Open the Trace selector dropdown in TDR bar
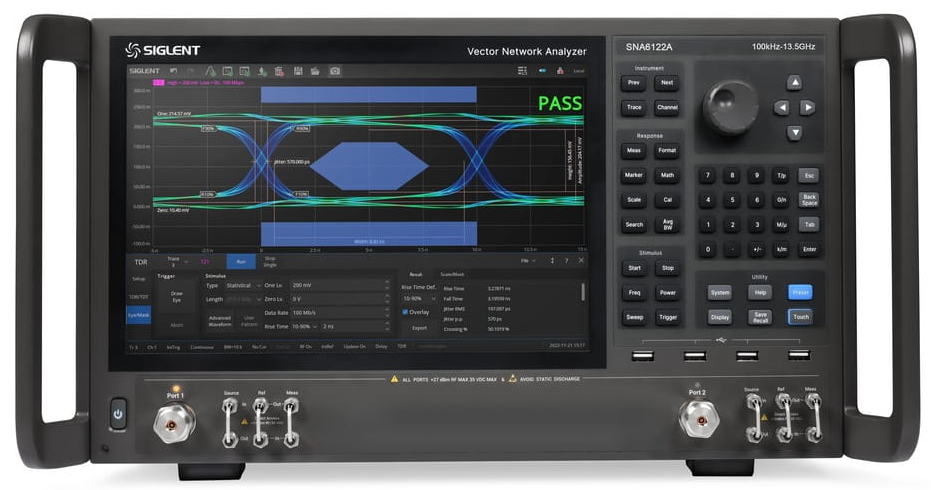Viewport: 931px width, 490px height. [x=176, y=261]
